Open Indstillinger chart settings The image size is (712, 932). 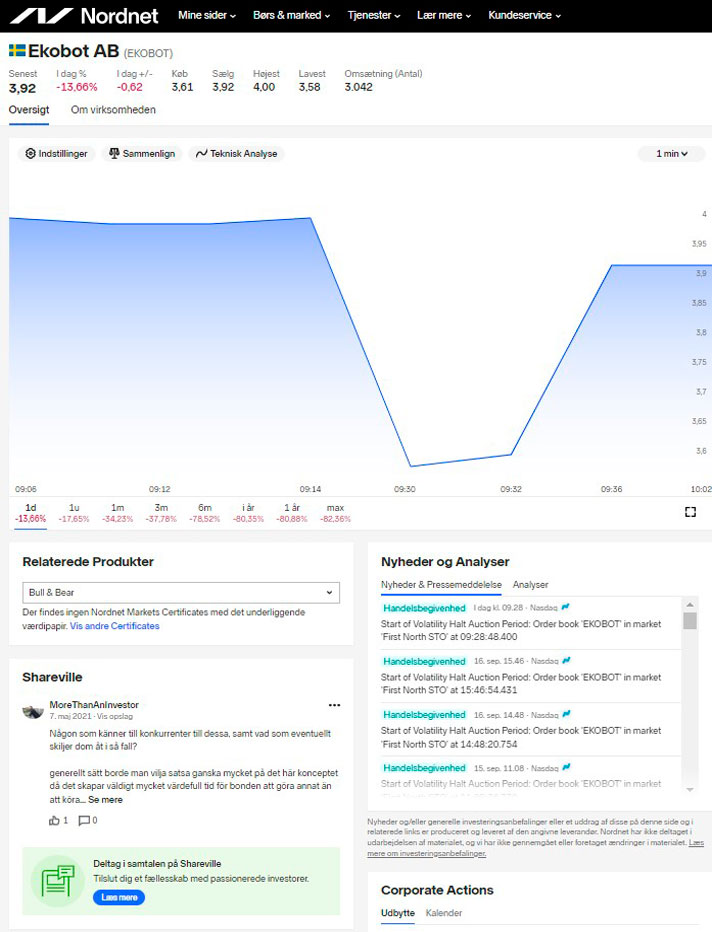coord(56,153)
